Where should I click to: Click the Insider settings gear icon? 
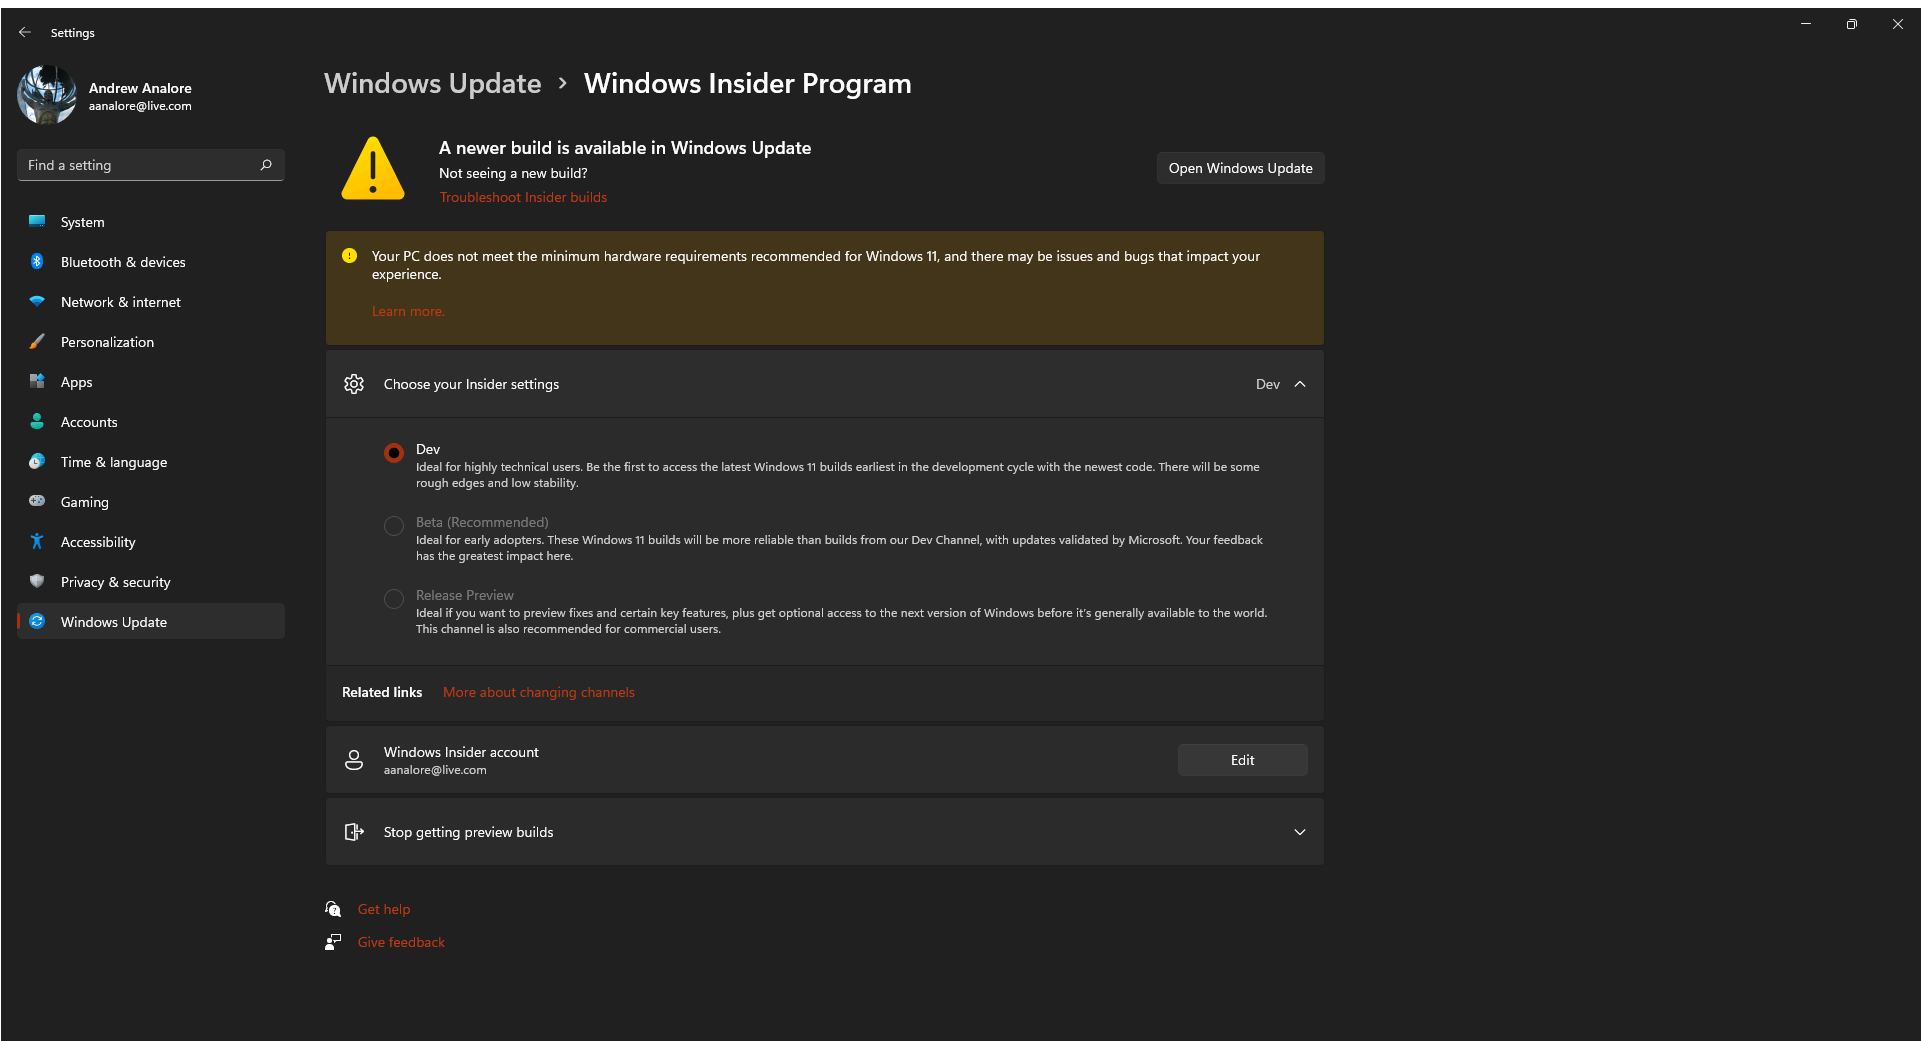[x=354, y=384]
